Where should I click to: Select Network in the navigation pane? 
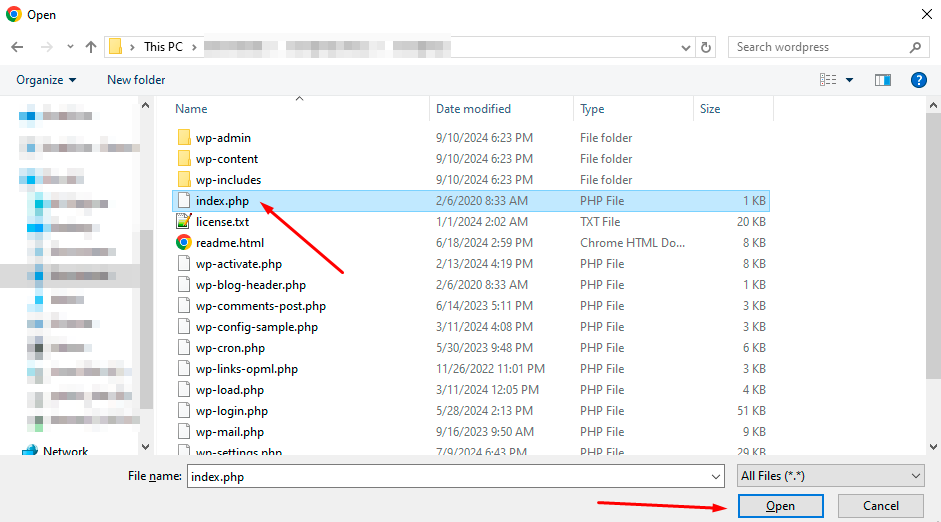[65, 451]
